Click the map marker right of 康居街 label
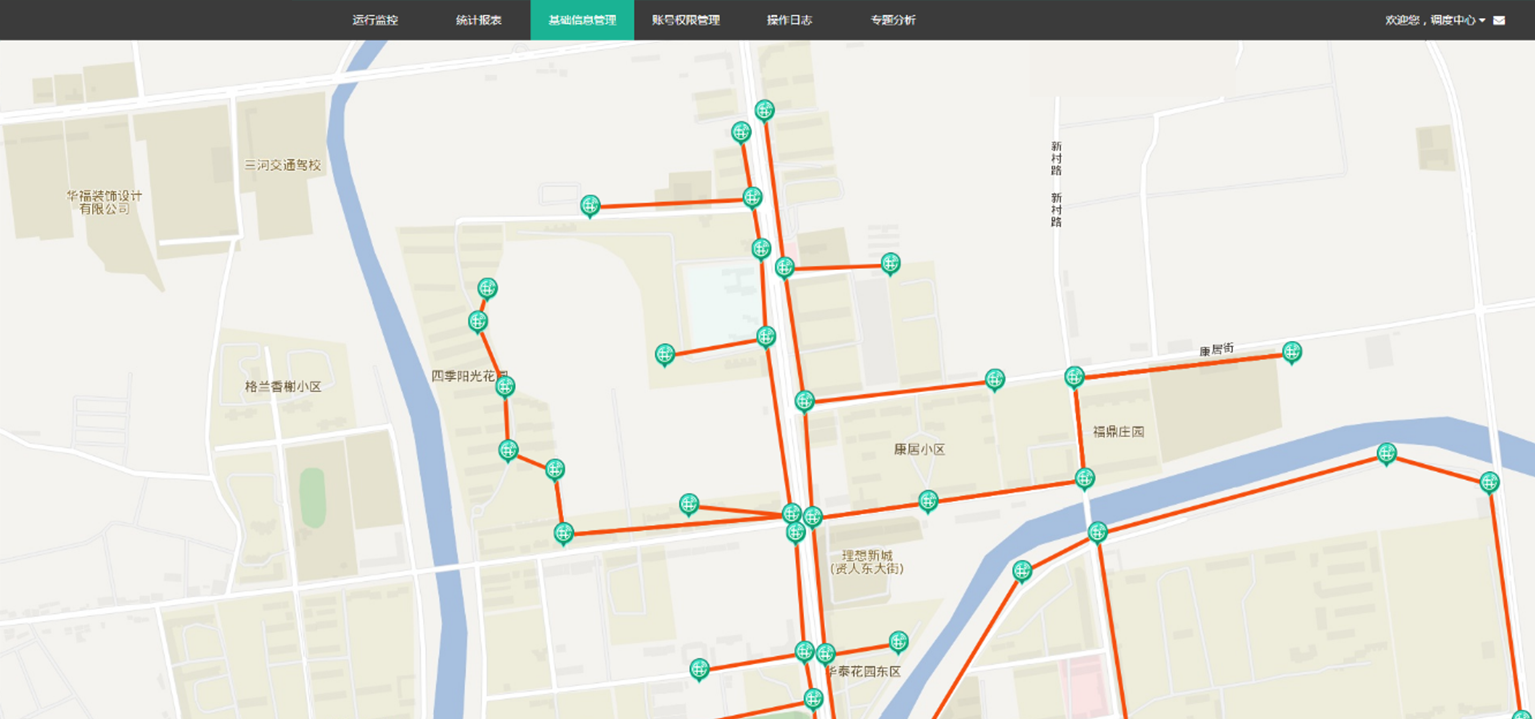This screenshot has width=1535, height=719. pyautogui.click(x=1292, y=352)
